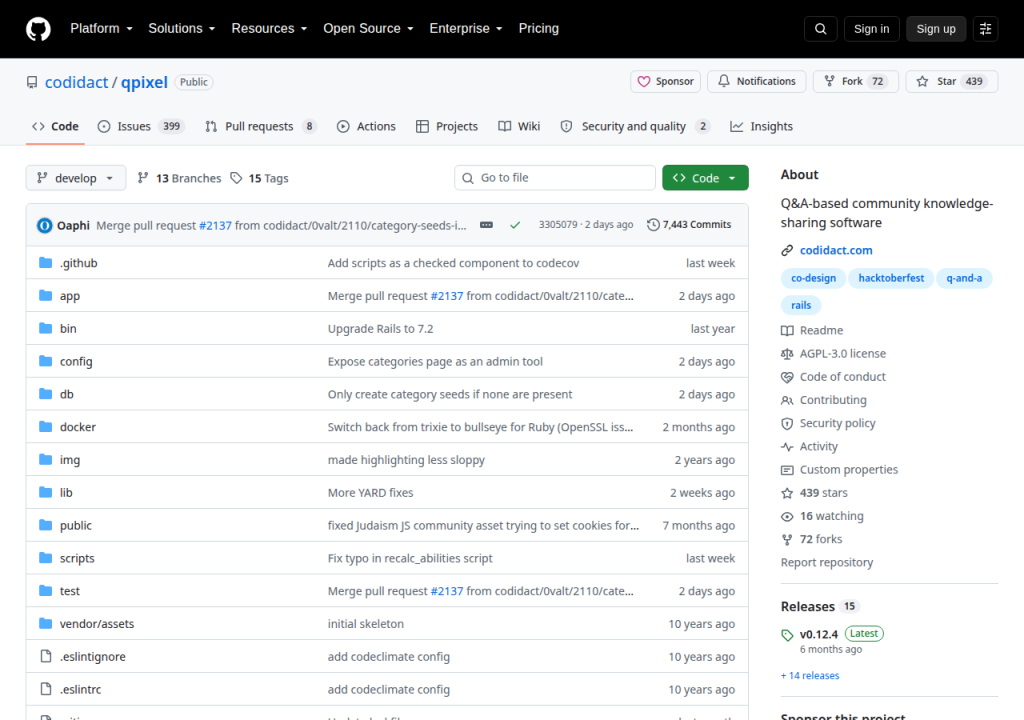View the 7,443 Commits history
The width and height of the screenshot is (1024, 720).
pyautogui.click(x=689, y=225)
